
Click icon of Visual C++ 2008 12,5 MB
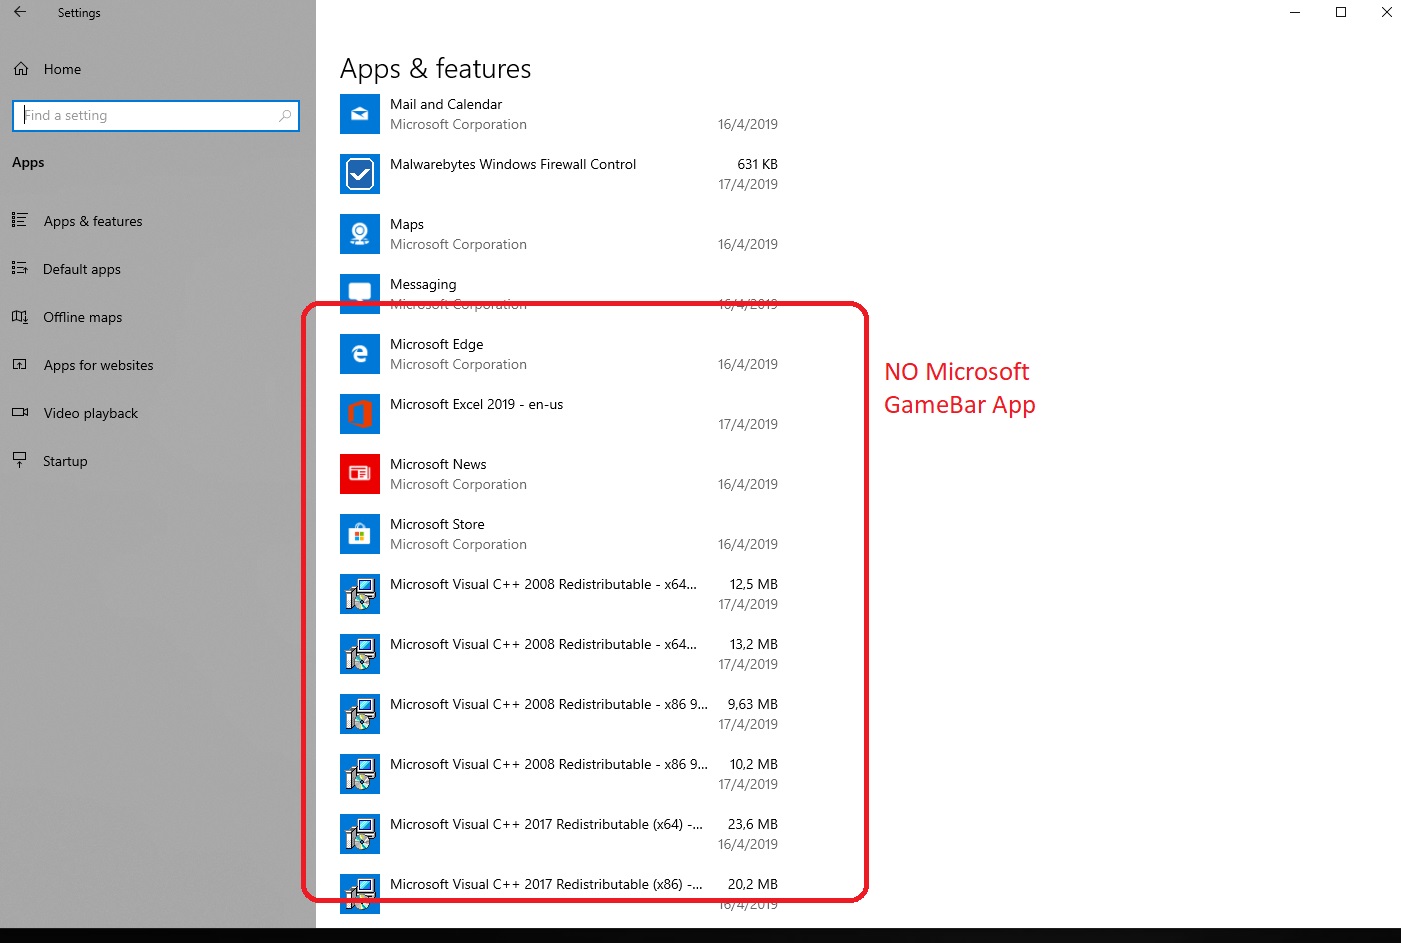pyautogui.click(x=360, y=594)
